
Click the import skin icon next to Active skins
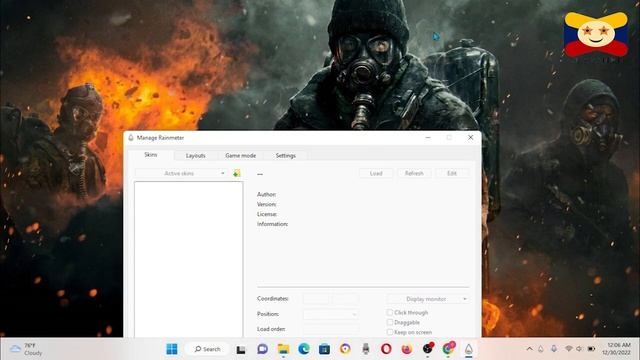[236, 173]
